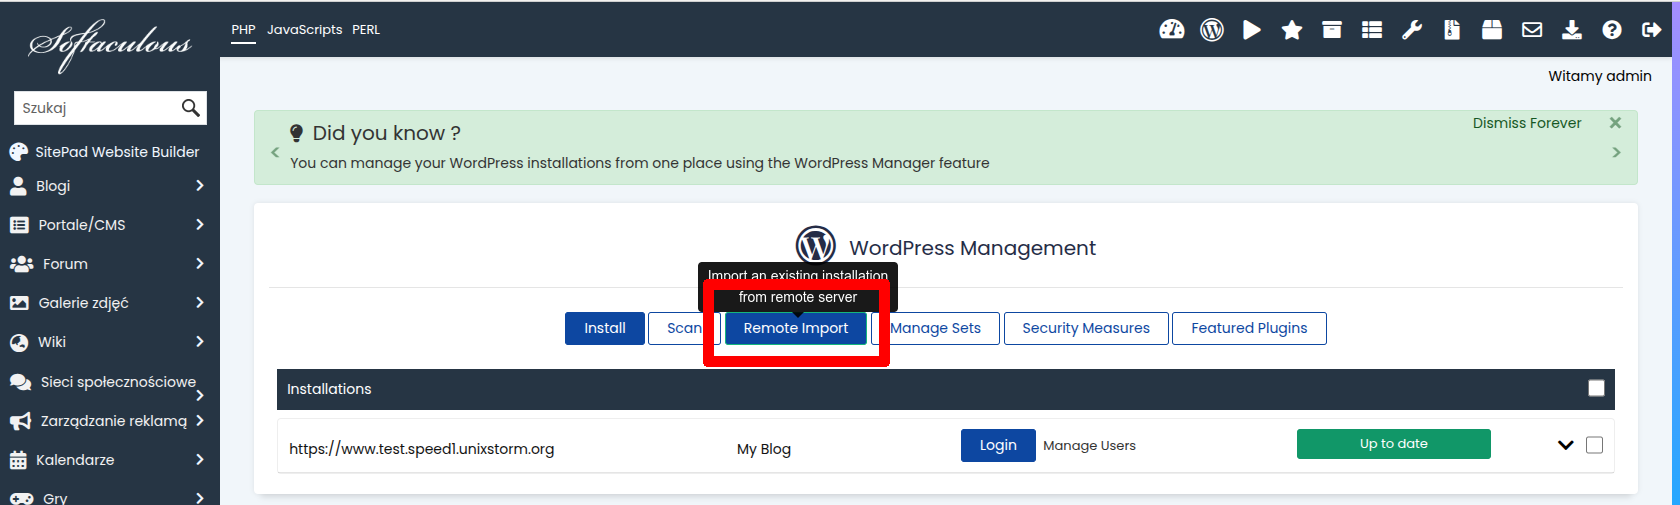1680x505 pixels.
Task: Click the WordPress logo beside WordPress Management
Action: click(816, 246)
